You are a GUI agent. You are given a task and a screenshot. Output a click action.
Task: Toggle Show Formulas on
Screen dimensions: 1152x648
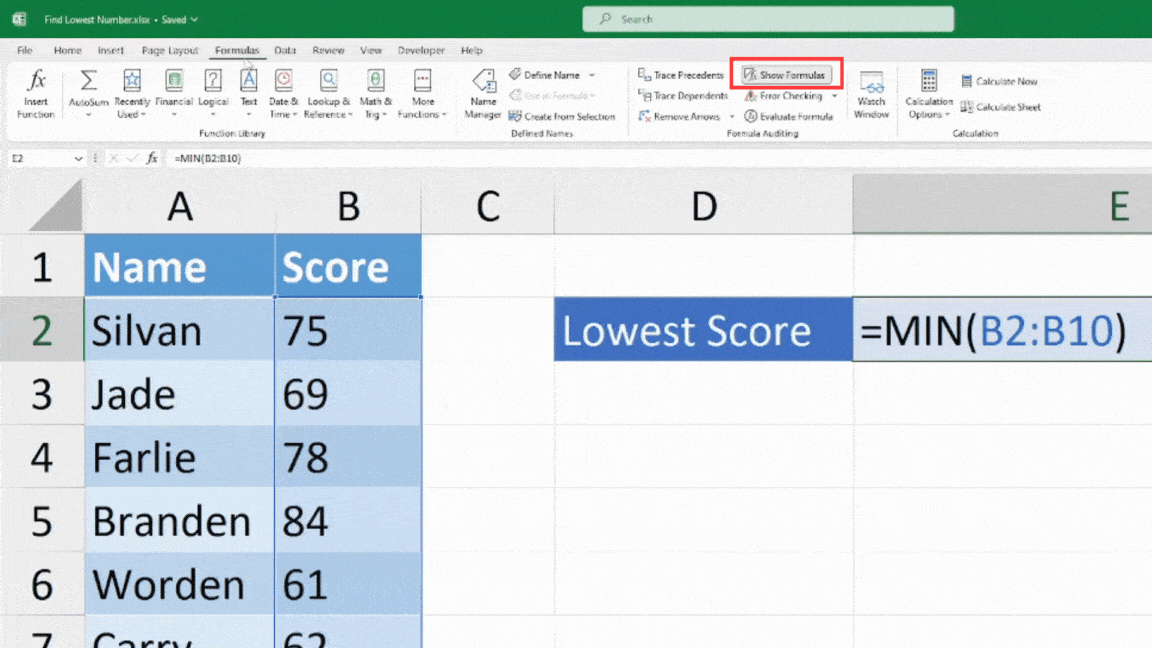786,74
